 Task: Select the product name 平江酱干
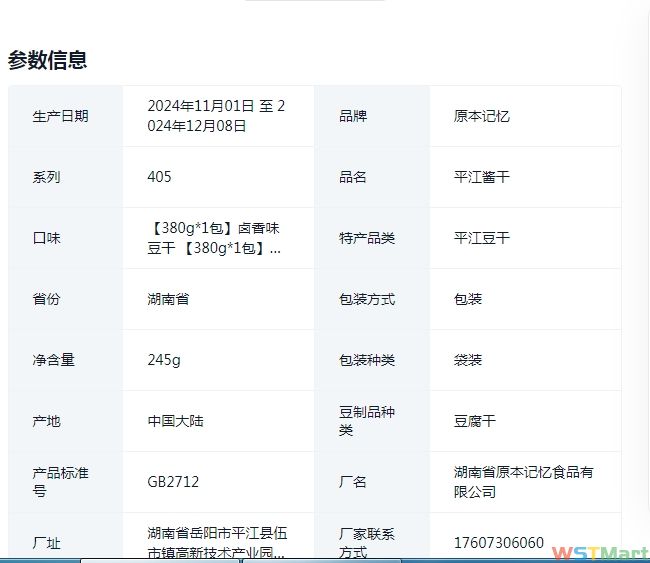point(481,177)
